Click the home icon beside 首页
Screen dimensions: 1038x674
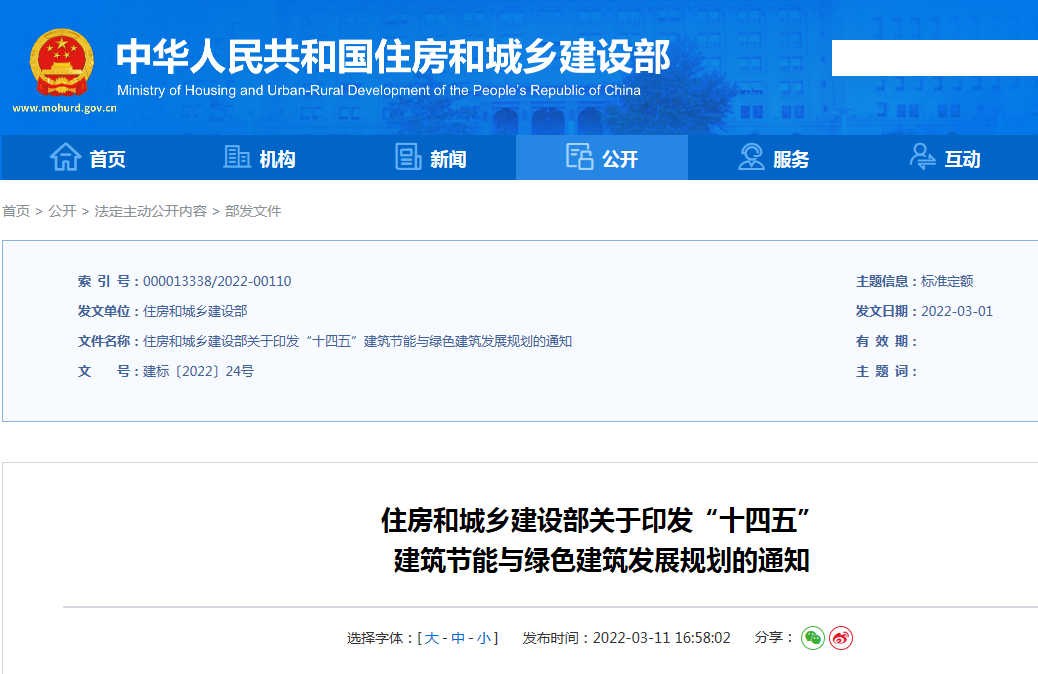click(65, 157)
